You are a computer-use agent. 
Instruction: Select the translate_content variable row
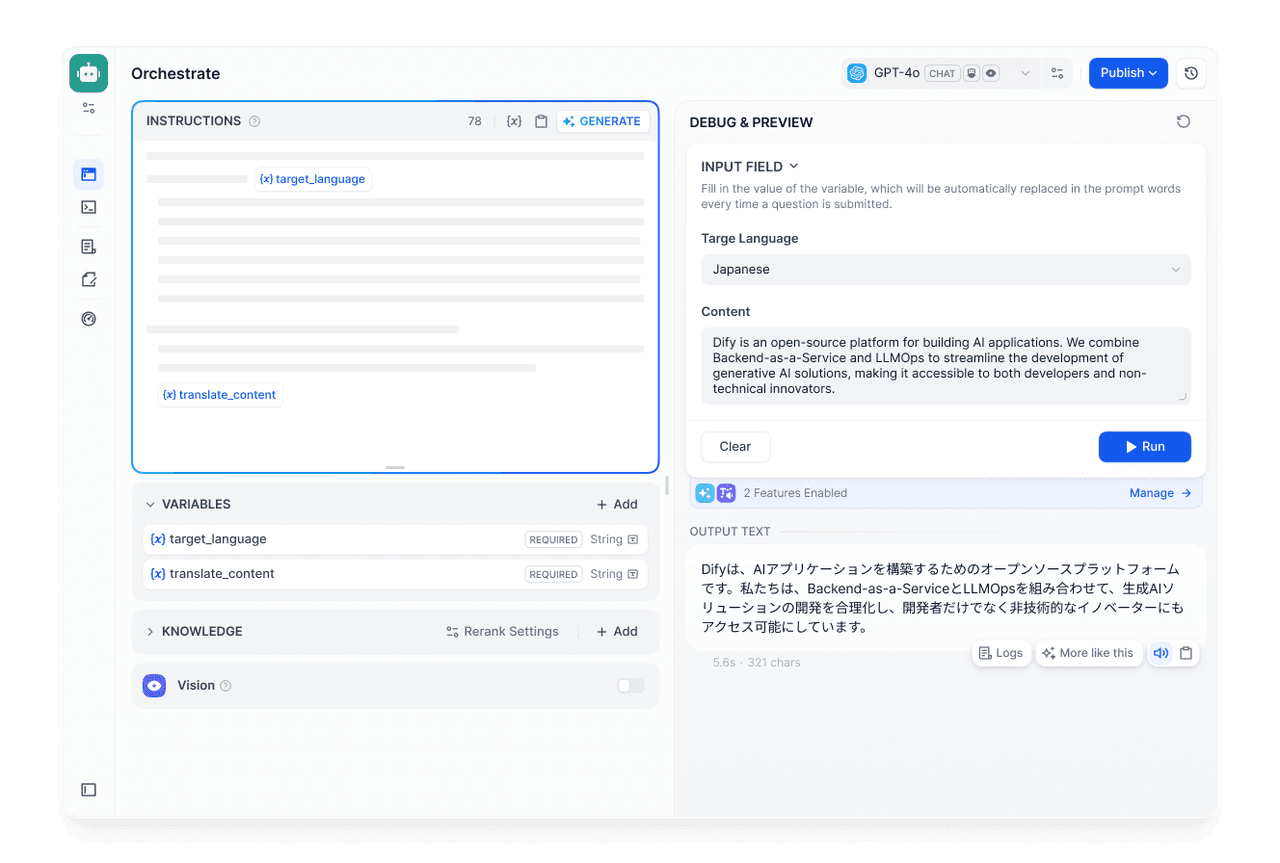(395, 574)
